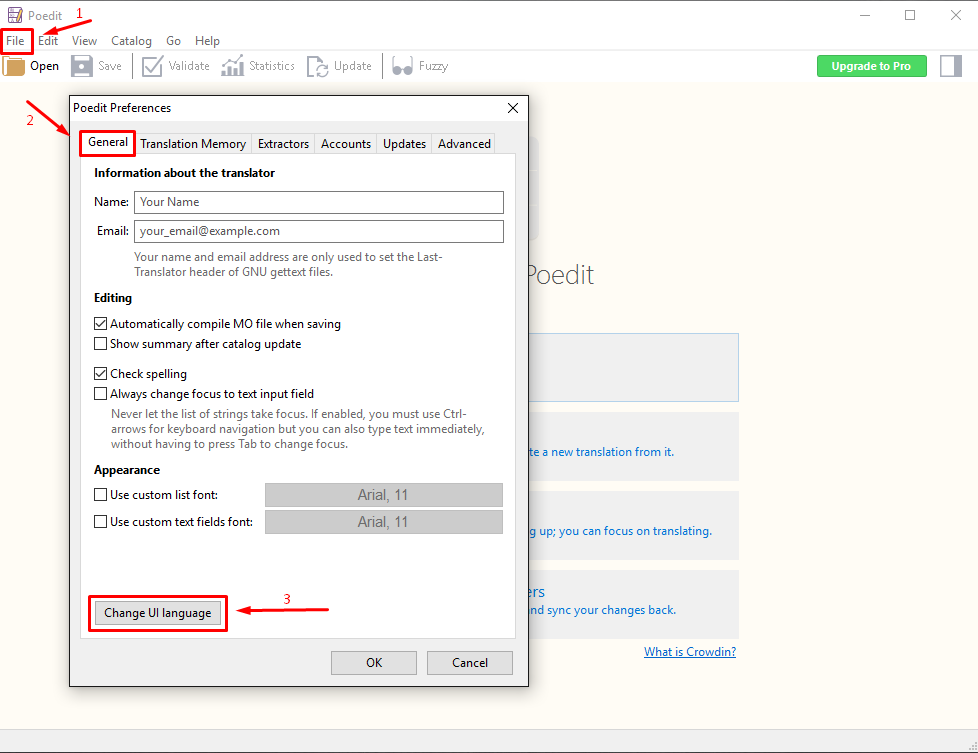Viewport: 978px width, 753px height.
Task: Click the Open folder icon in toolbar
Action: click(x=13, y=66)
